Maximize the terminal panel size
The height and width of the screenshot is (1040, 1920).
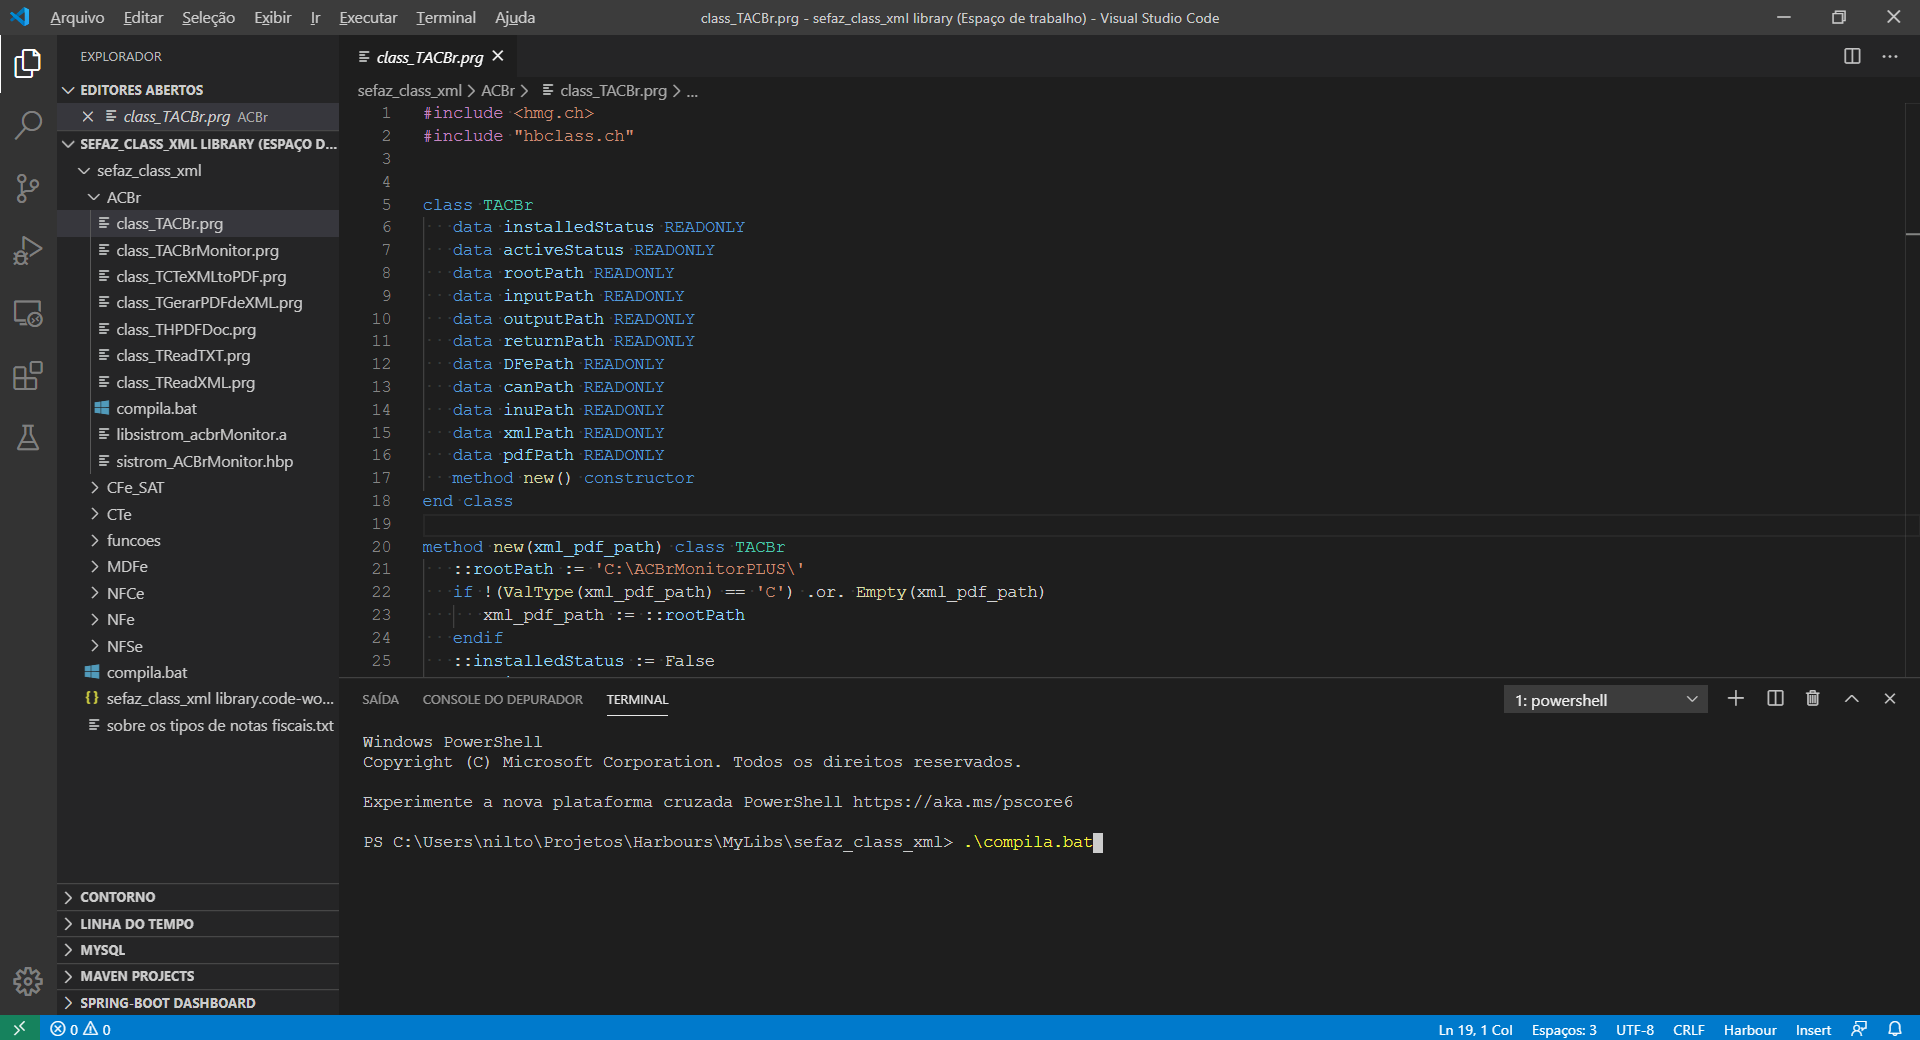[x=1851, y=699]
